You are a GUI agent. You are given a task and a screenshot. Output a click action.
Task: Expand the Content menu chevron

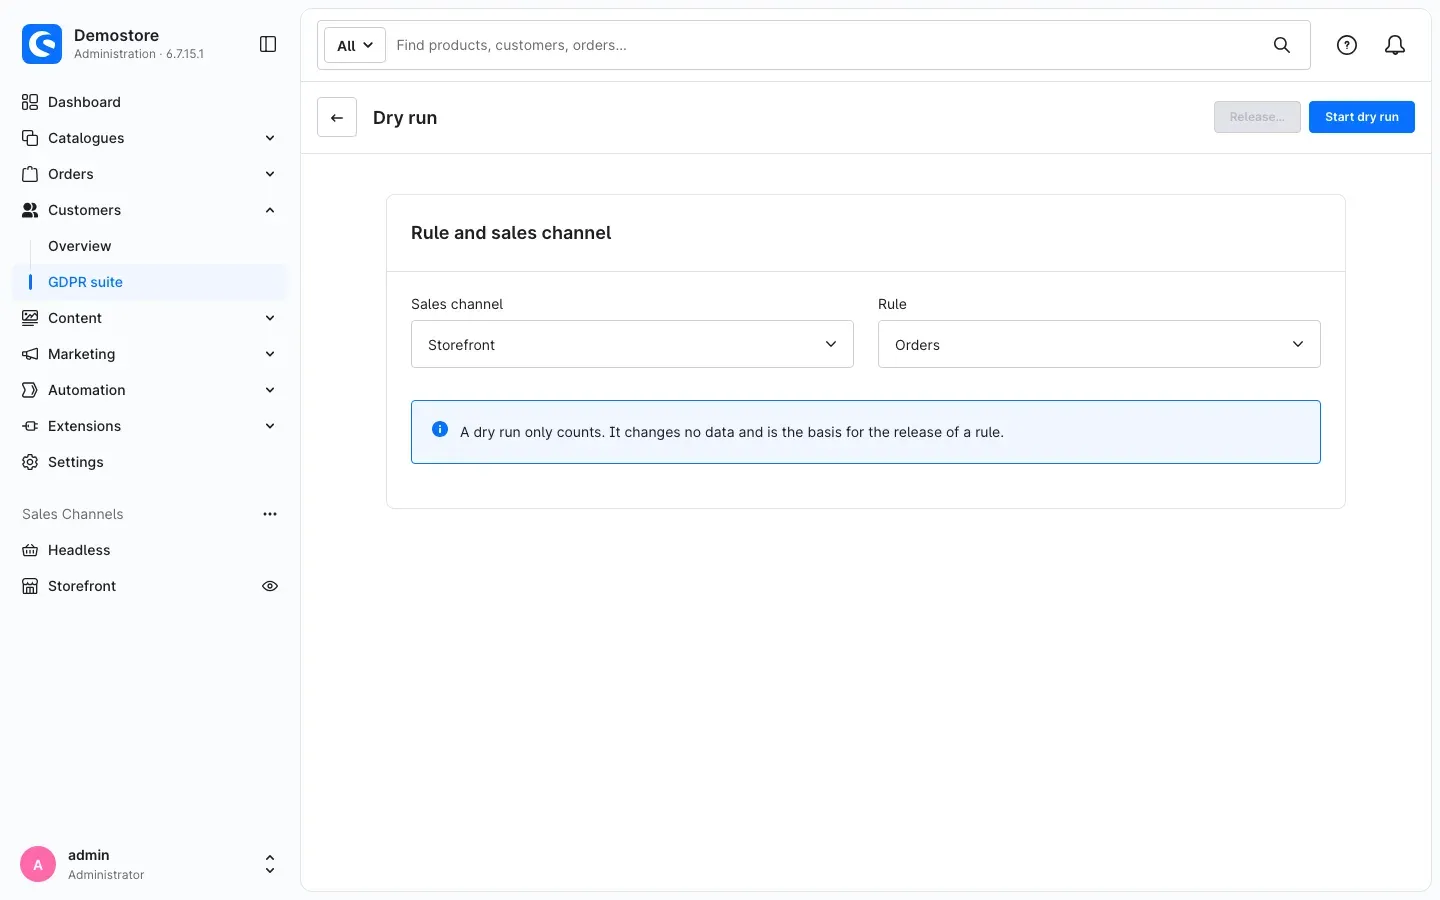pos(270,318)
